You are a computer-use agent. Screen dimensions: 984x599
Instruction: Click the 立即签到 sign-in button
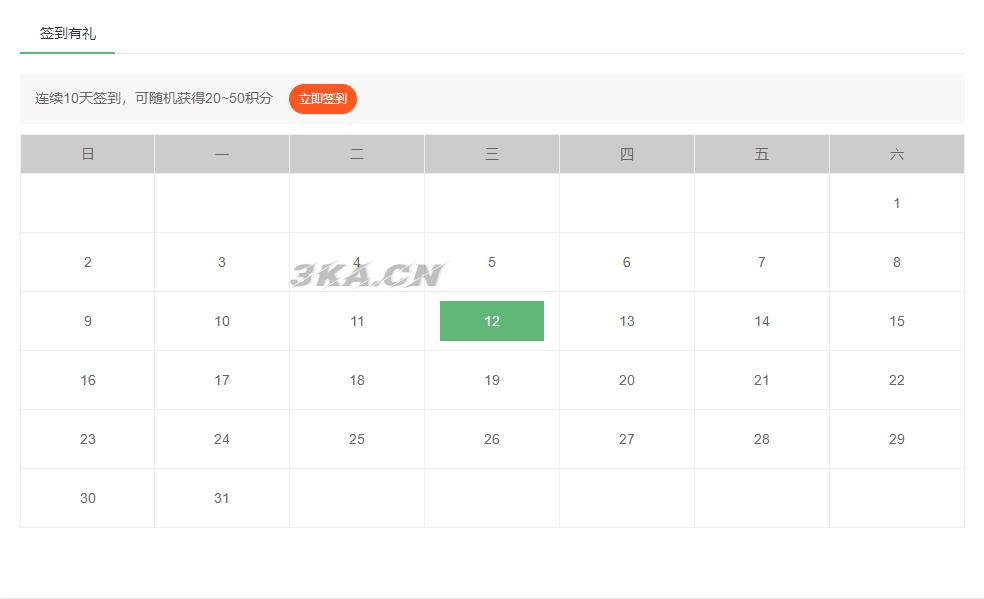click(x=322, y=99)
